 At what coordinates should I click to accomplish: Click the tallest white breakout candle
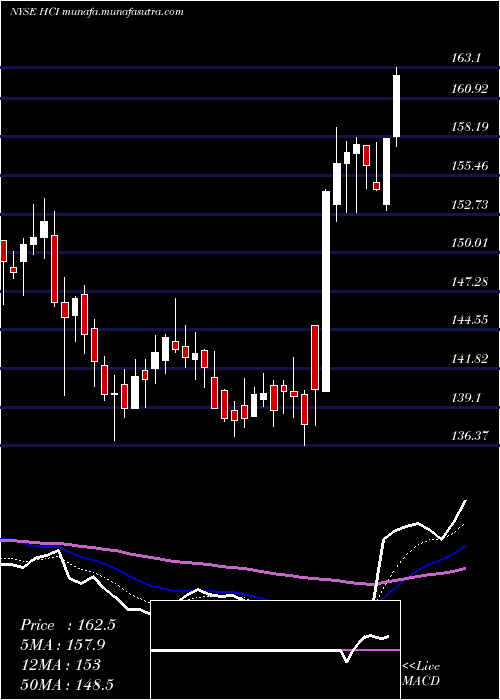pos(326,292)
